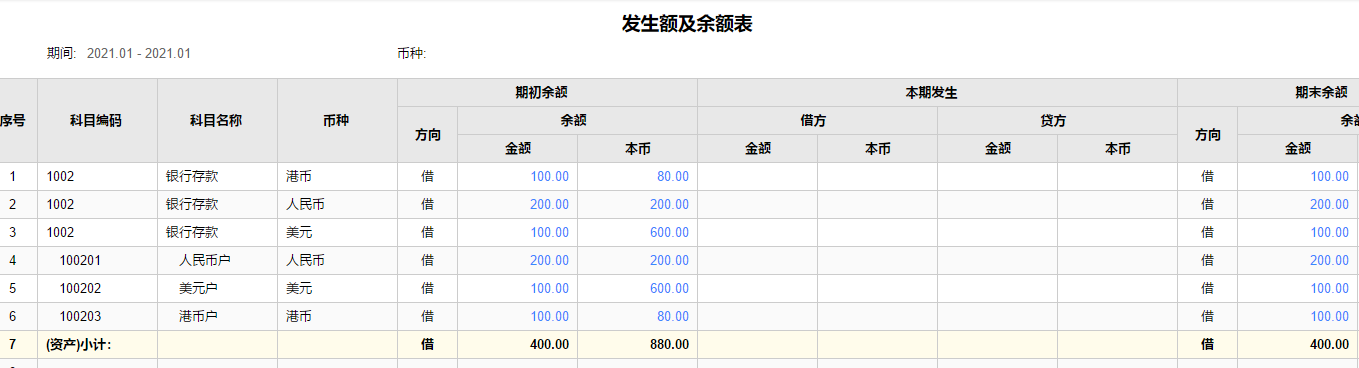Click subtotal base amount 880.00

click(669, 344)
